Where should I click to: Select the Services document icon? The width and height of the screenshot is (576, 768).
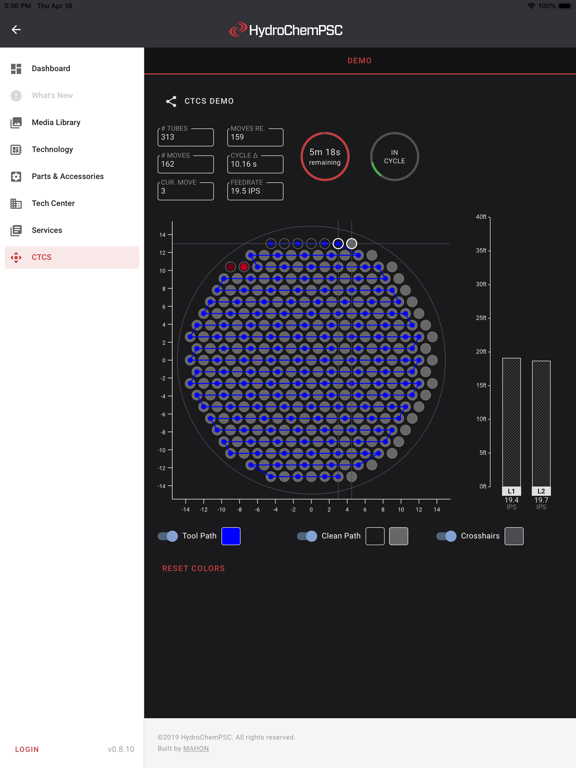(x=16, y=230)
